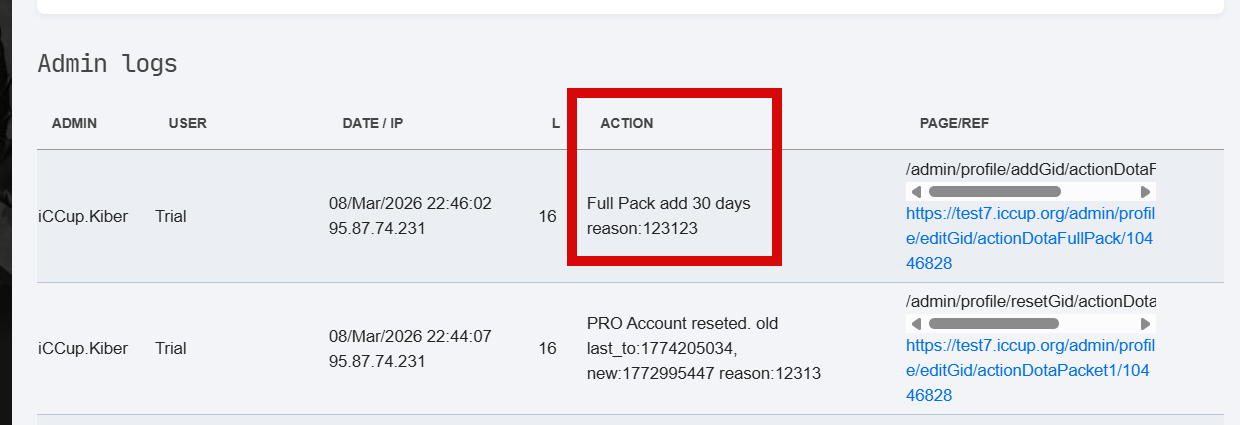Click the 22:46:02 timestamp entry

coord(410,204)
